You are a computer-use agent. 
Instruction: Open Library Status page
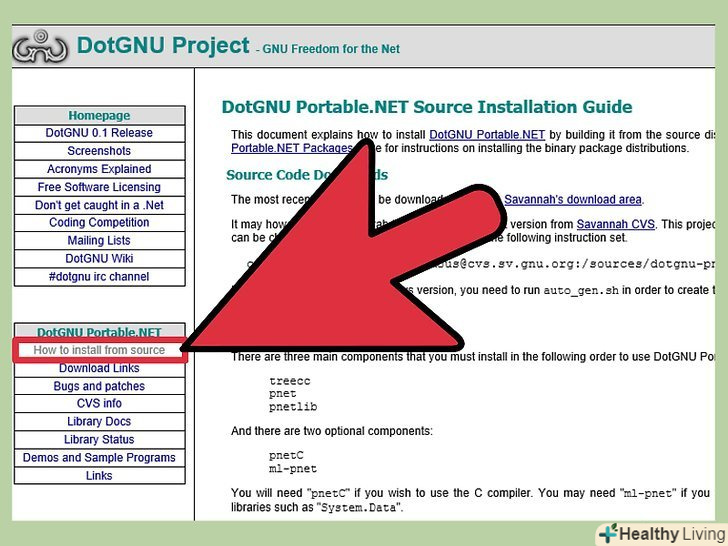99,440
